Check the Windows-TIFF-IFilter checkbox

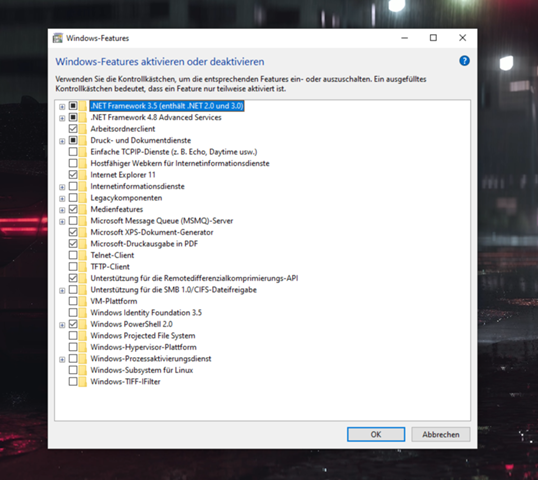tap(73, 382)
